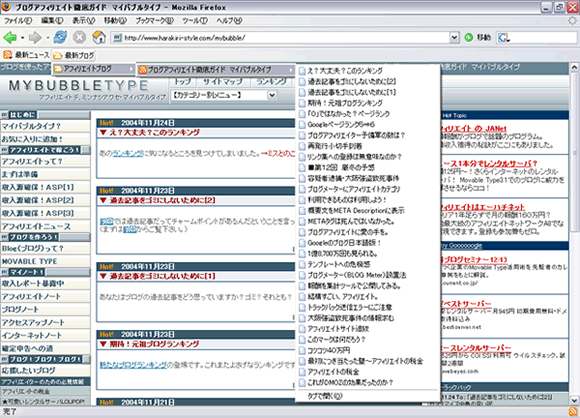Click the Google search engine icon
The image size is (580, 418).
[504, 37]
